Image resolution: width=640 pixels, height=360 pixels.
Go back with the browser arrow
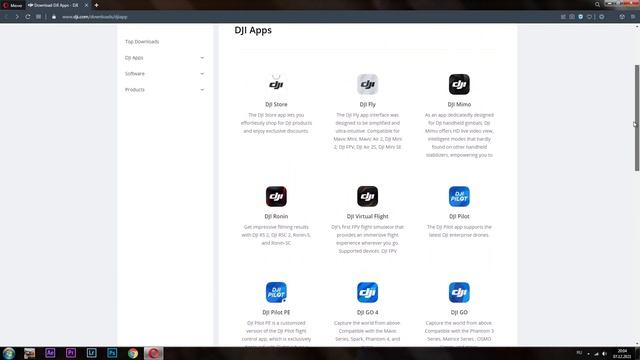point(6,17)
